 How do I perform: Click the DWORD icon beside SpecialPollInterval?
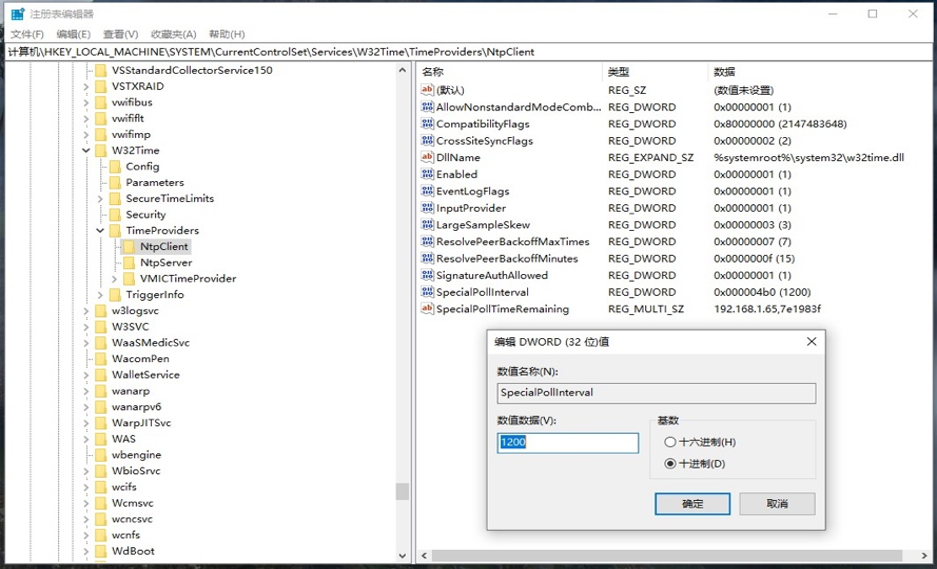[427, 292]
